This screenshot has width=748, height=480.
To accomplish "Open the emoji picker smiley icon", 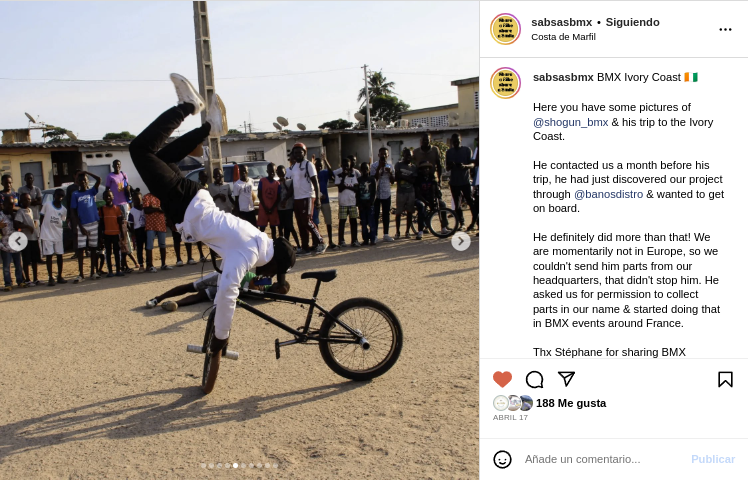I will point(502,459).
